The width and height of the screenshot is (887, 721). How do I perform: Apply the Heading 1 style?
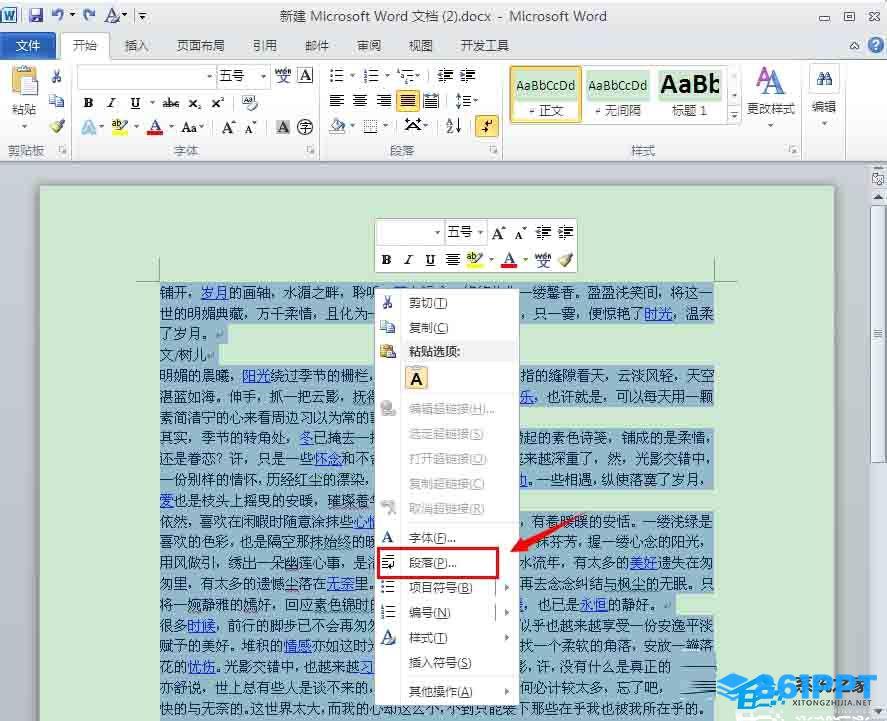690,94
